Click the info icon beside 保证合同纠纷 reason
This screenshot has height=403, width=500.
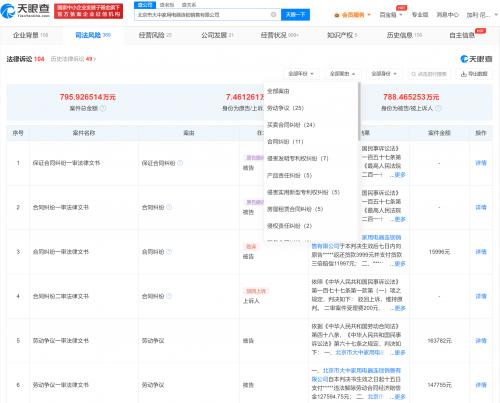click(x=180, y=163)
